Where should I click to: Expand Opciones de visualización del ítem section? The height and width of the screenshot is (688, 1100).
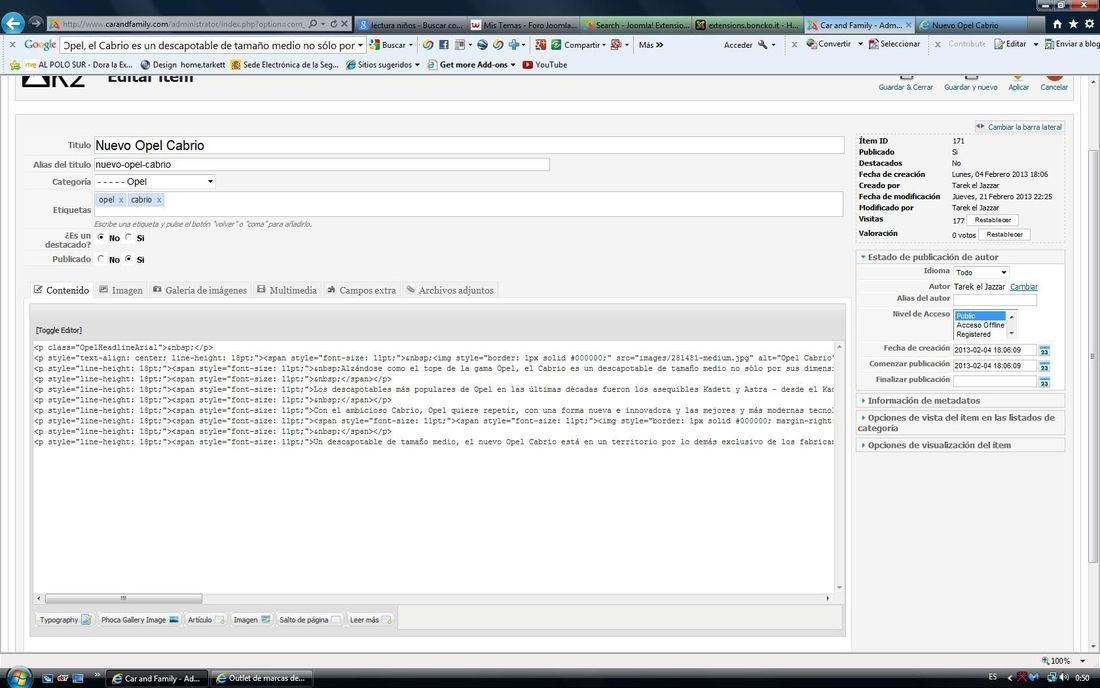(x=960, y=445)
